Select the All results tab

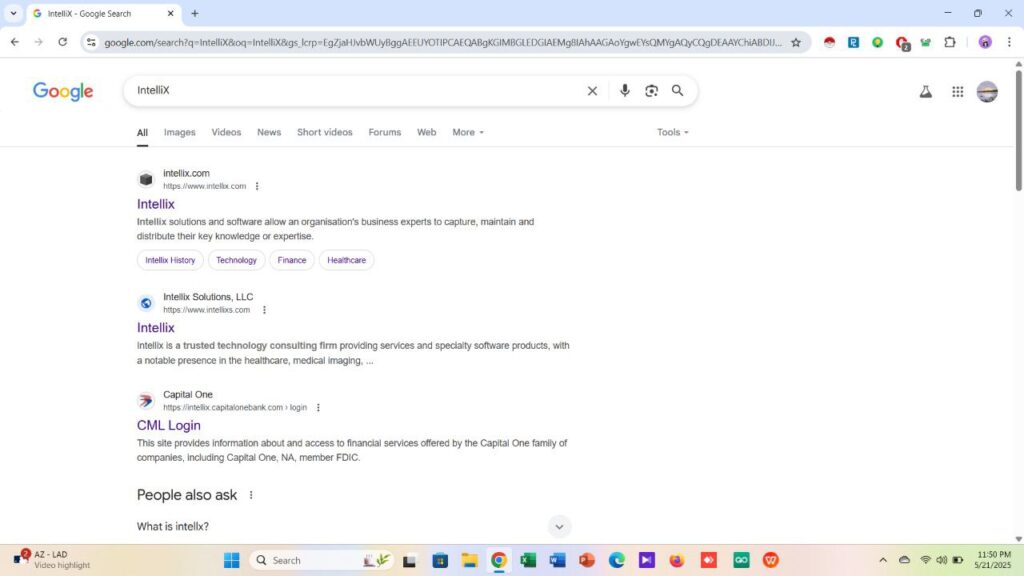tap(142, 132)
